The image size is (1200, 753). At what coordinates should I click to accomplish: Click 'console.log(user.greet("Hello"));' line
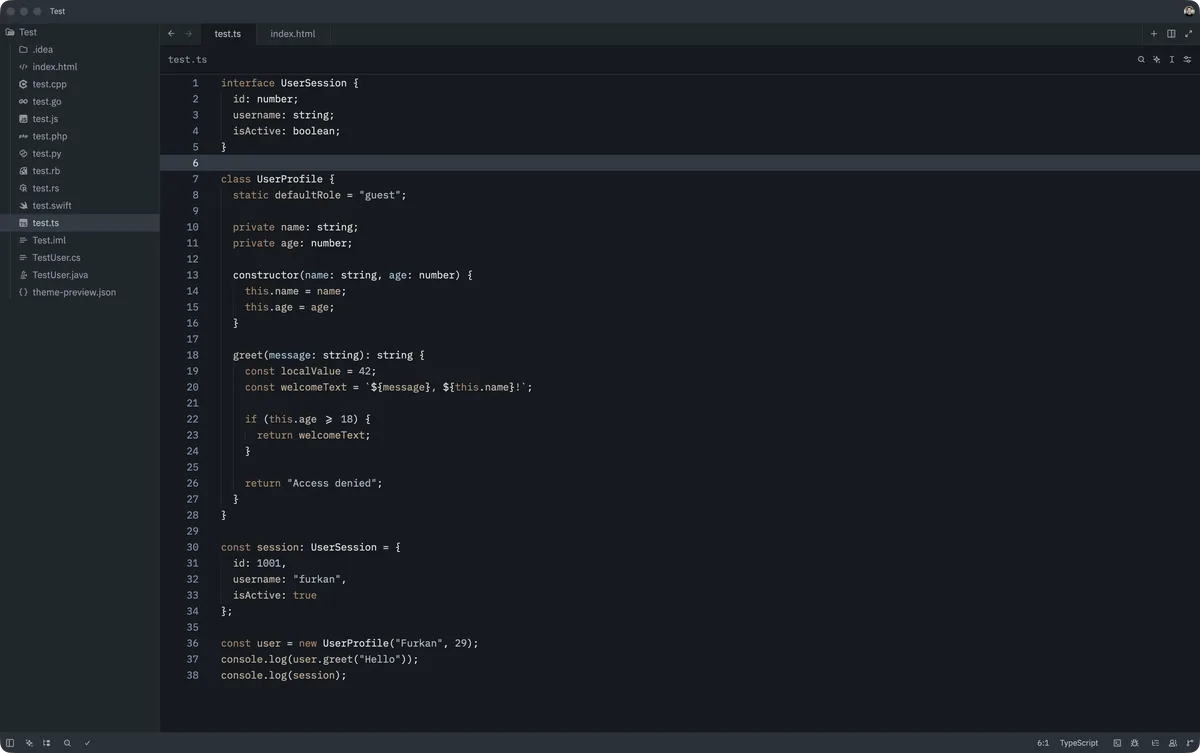tap(320, 659)
